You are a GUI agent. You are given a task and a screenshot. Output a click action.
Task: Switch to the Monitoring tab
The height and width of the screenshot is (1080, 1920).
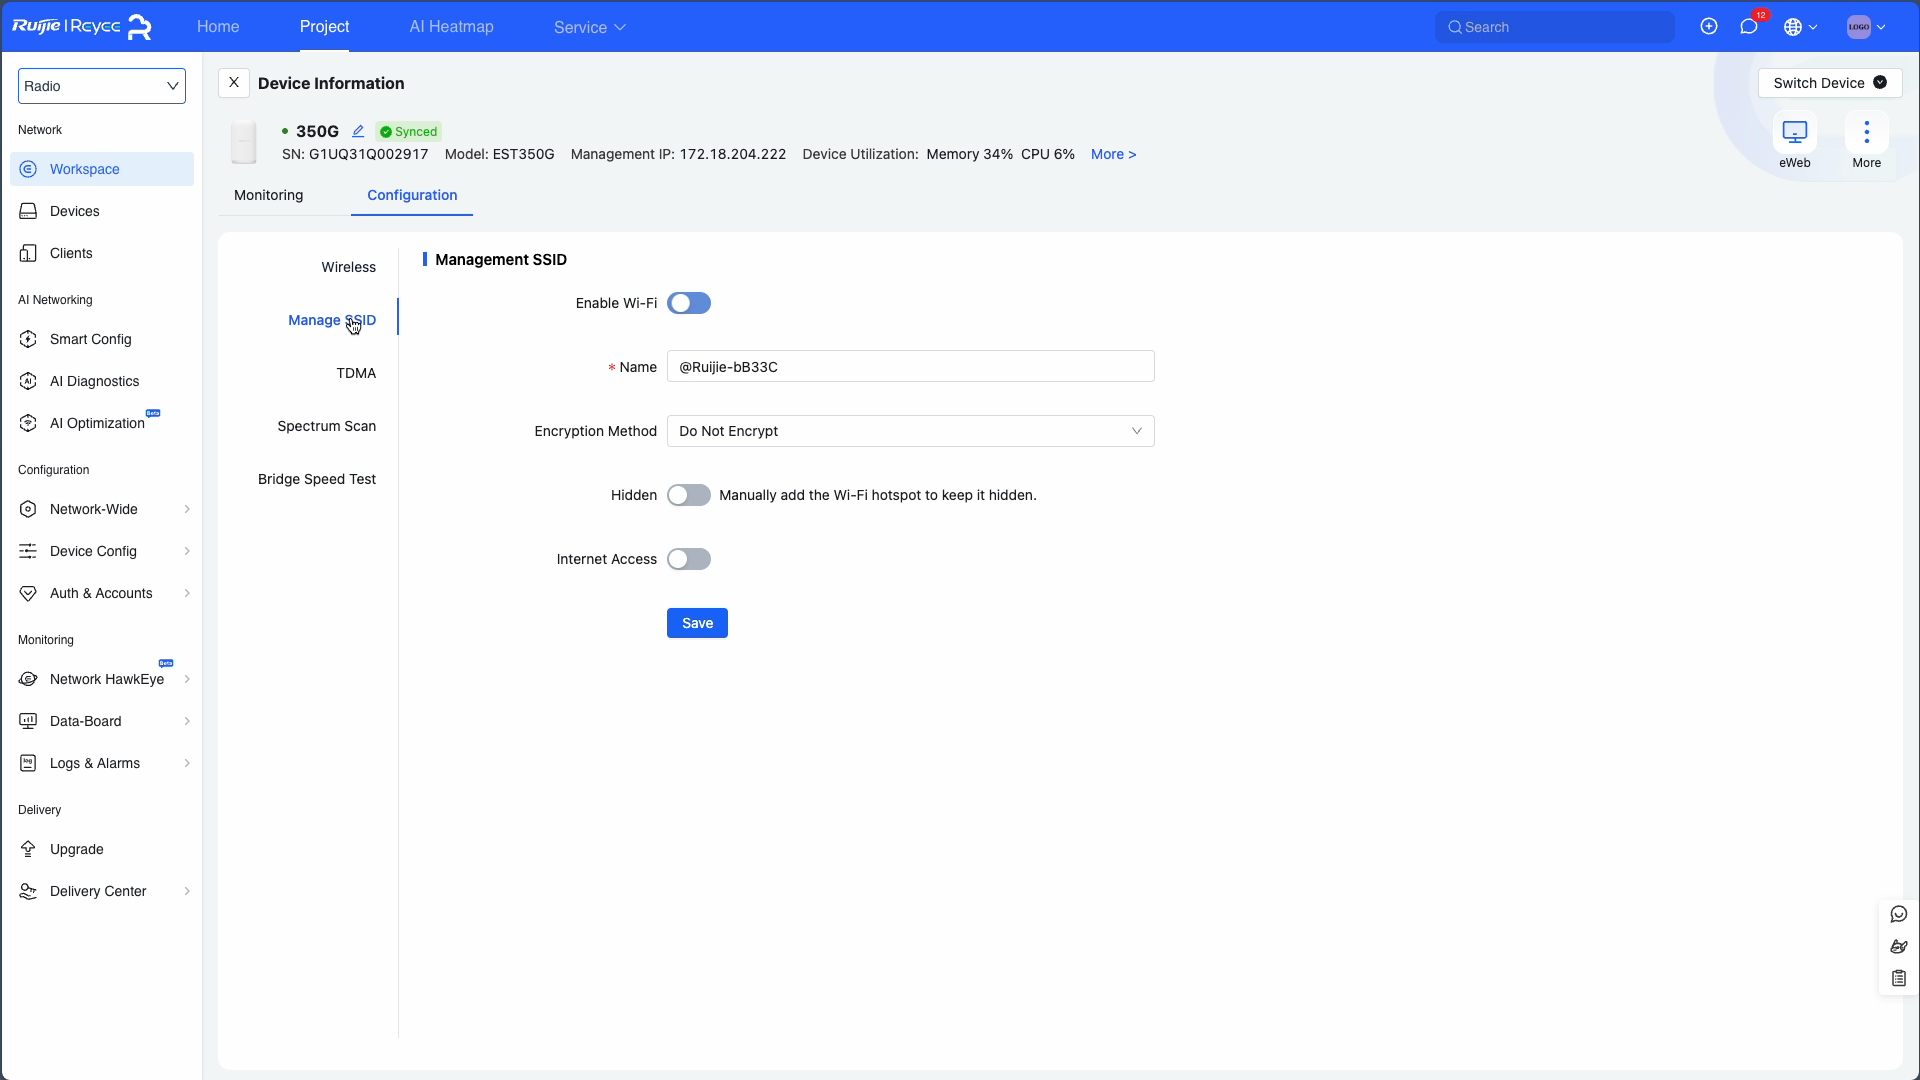(268, 195)
